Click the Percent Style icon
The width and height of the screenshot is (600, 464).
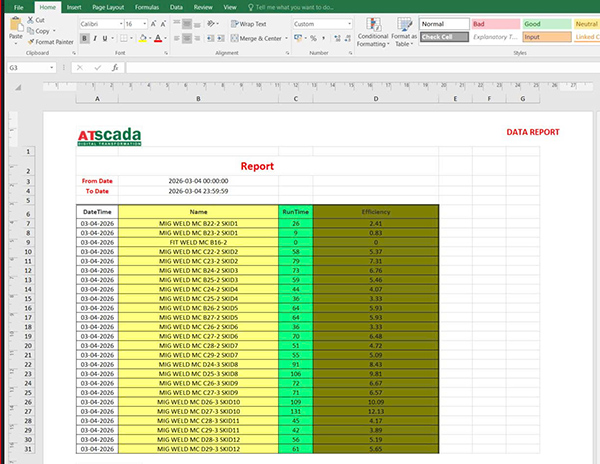(x=312, y=39)
